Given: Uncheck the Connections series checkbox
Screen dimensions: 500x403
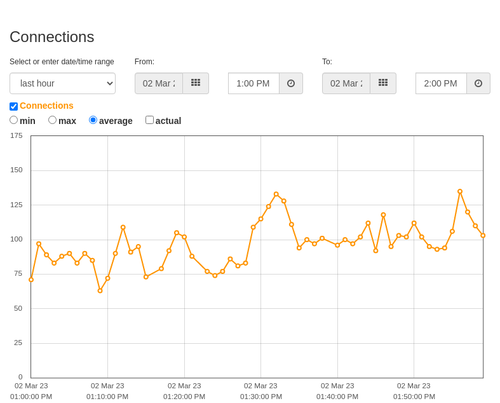Looking at the screenshot, I should 14,106.
